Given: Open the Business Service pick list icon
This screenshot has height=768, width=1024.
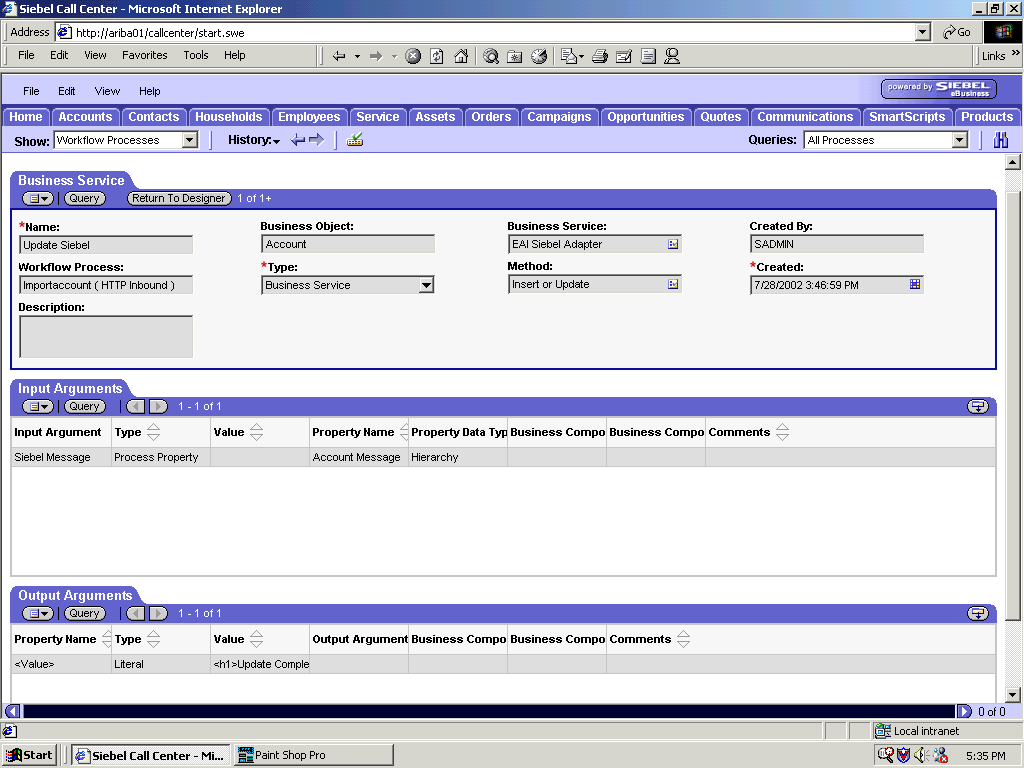Looking at the screenshot, I should pos(675,243).
